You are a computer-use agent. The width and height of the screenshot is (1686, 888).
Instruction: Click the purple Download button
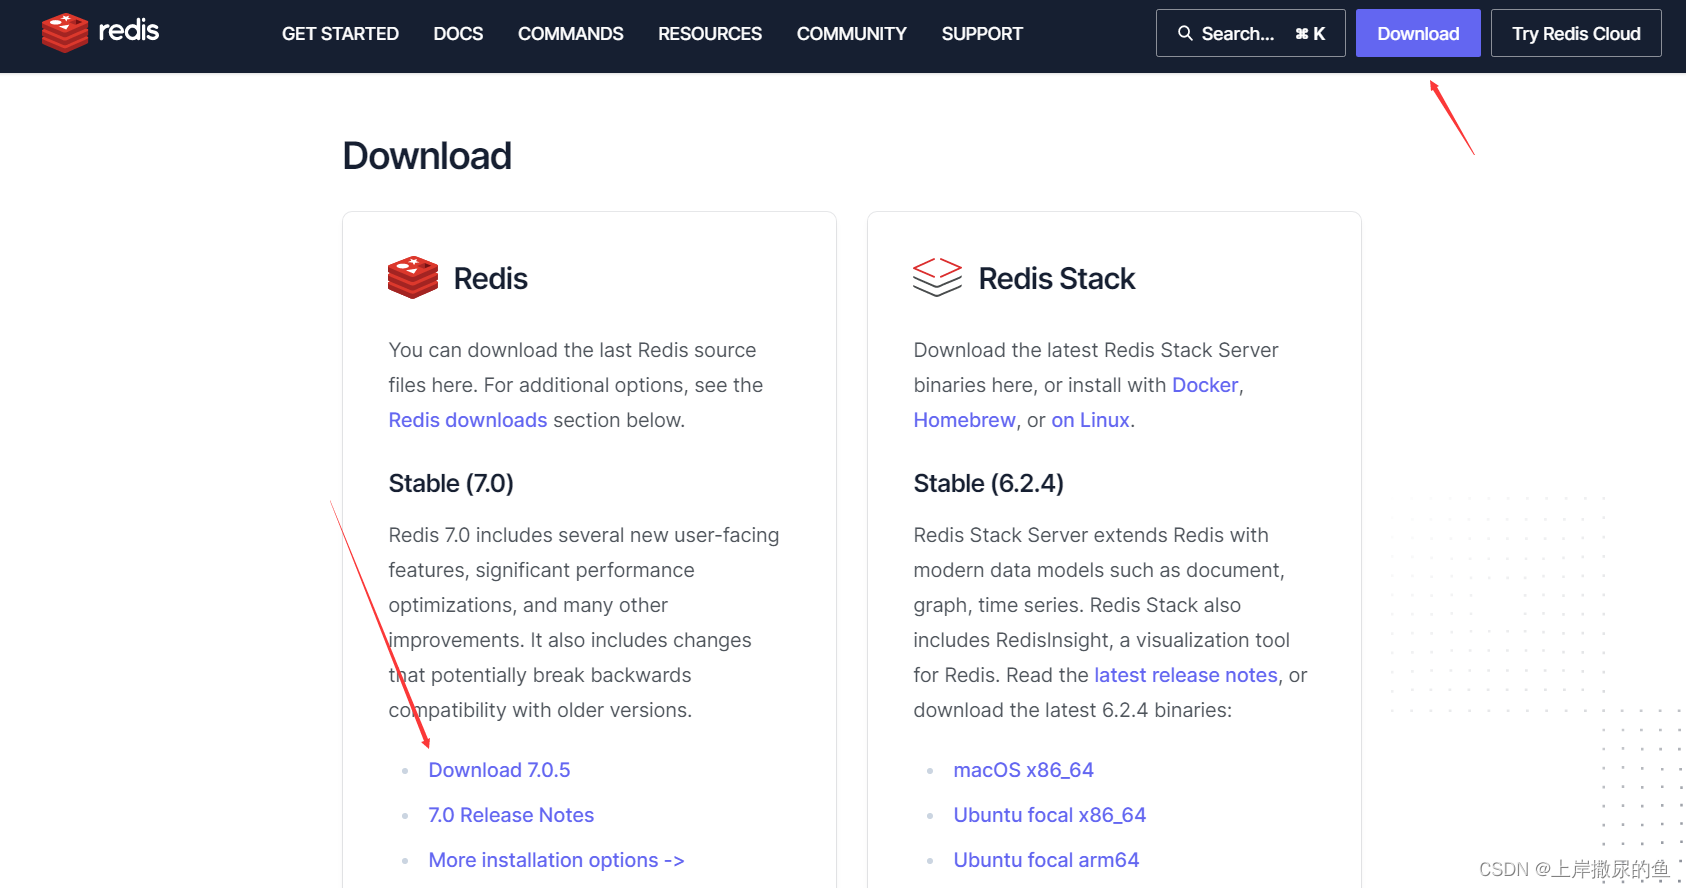pos(1418,33)
